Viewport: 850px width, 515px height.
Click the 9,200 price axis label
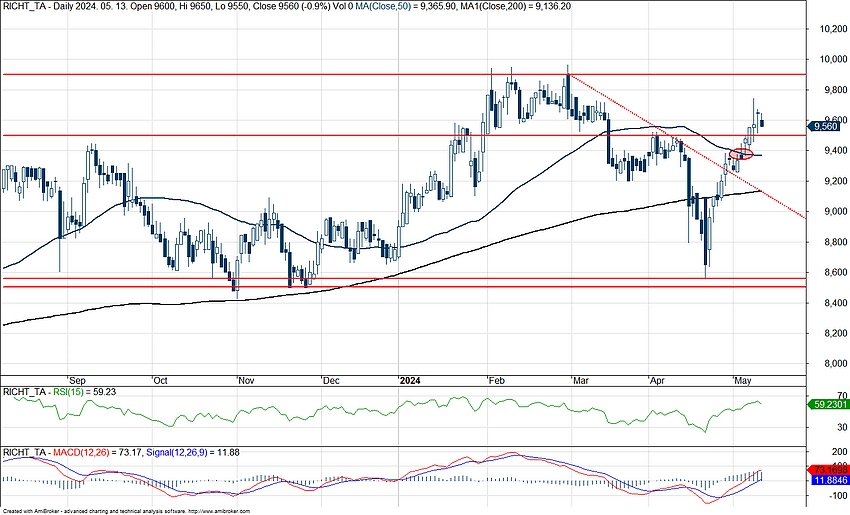pos(835,181)
